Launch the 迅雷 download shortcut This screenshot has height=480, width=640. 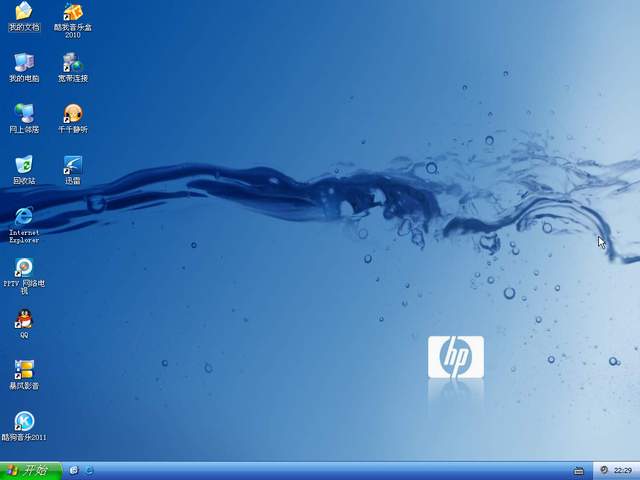pyautogui.click(x=73, y=165)
